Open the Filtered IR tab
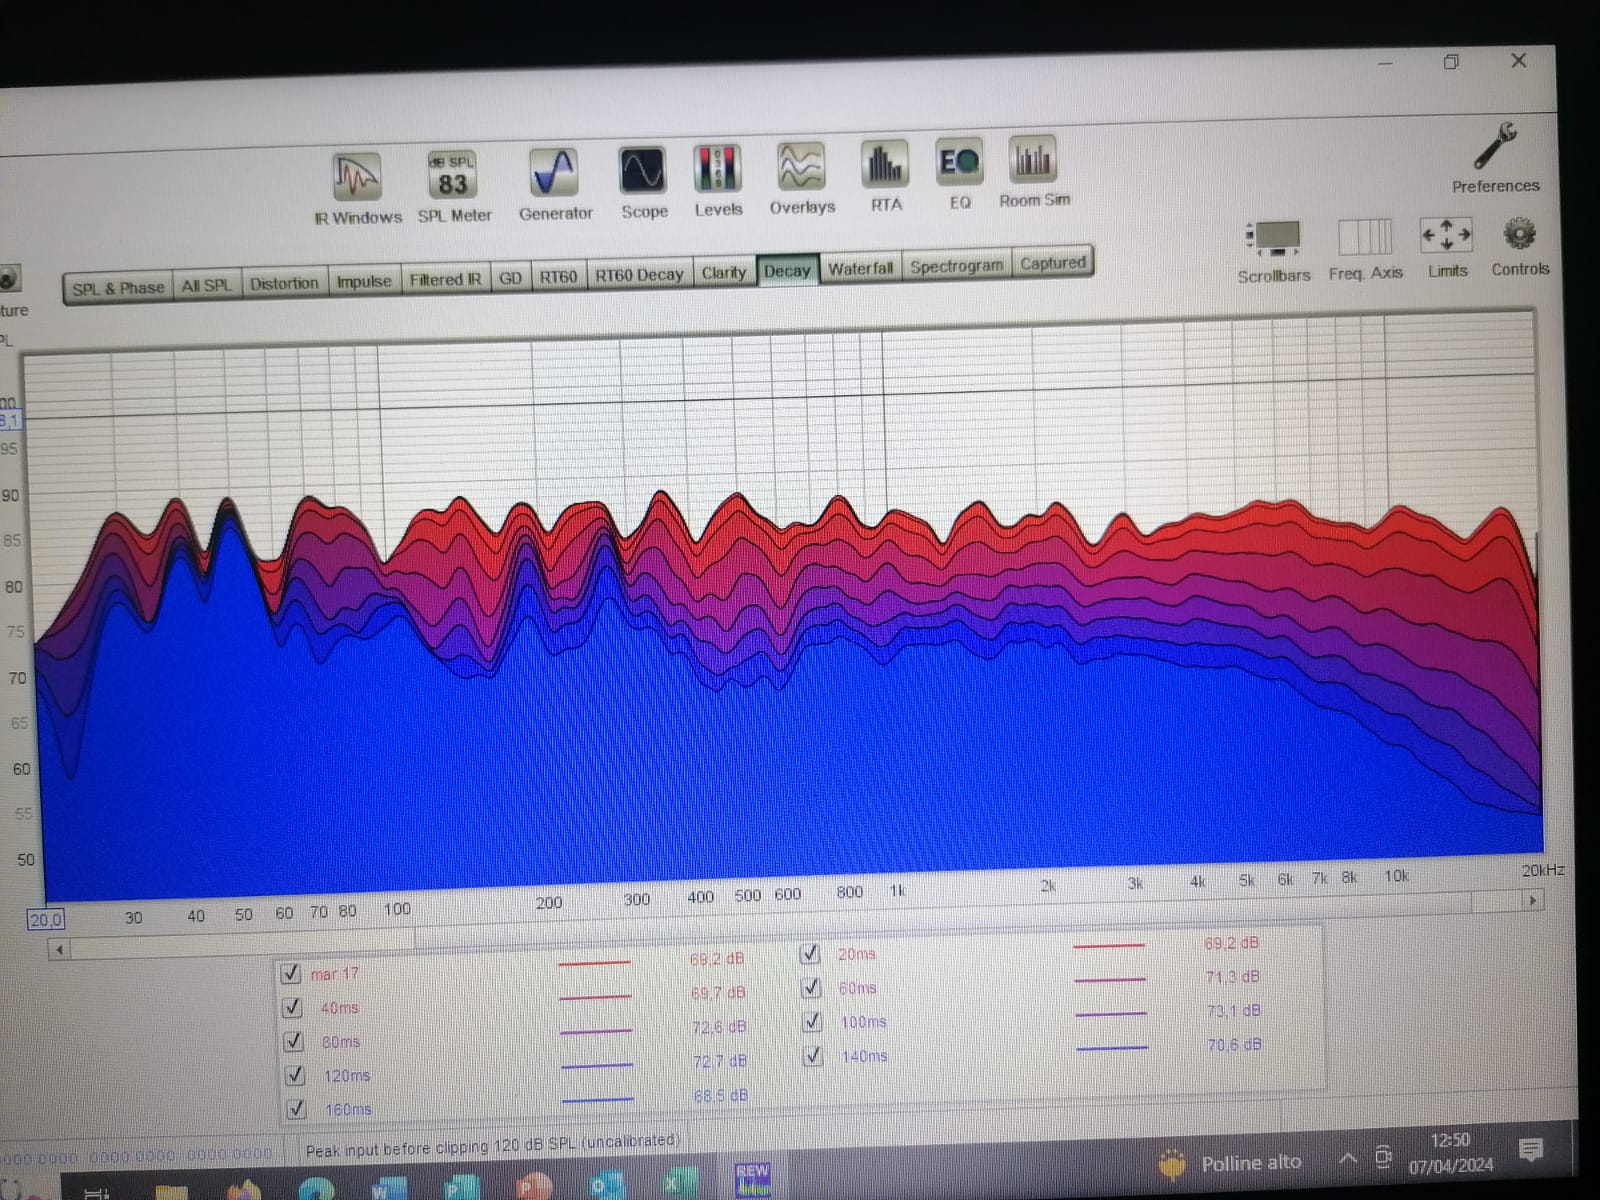Image resolution: width=1600 pixels, height=1200 pixels. pyautogui.click(x=445, y=279)
